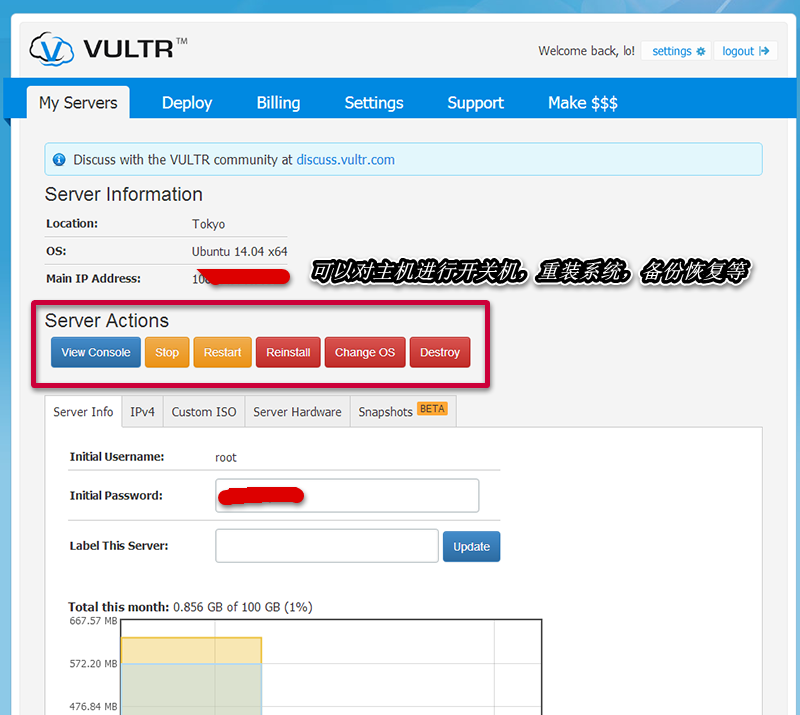The width and height of the screenshot is (800, 715).
Task: Open the Deploy navigation tab
Action: (187, 103)
